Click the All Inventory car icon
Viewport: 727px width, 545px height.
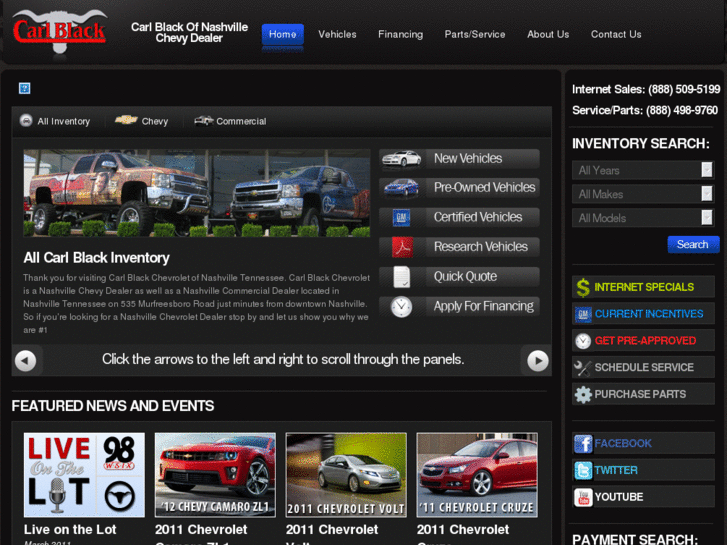click(x=26, y=121)
